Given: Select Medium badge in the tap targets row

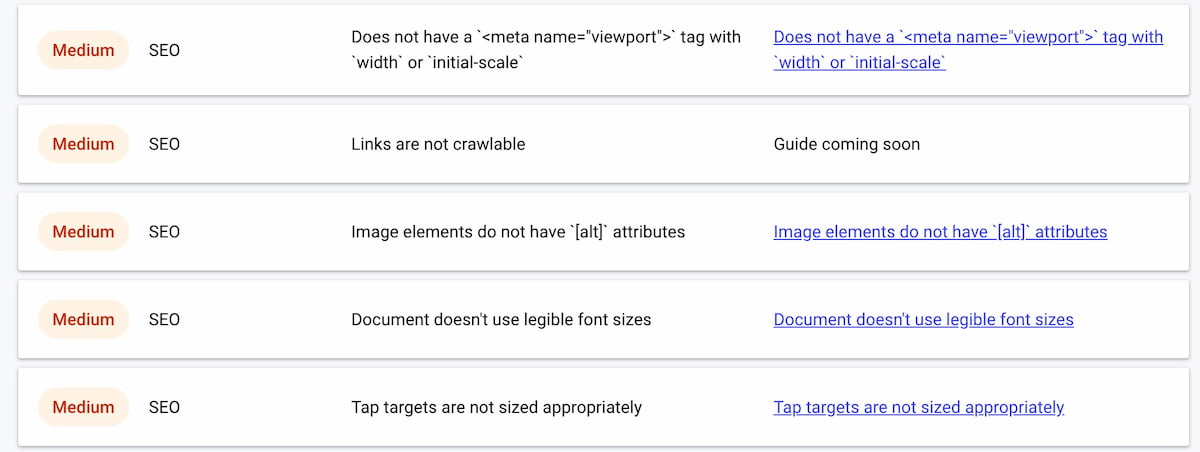Looking at the screenshot, I should click(83, 408).
